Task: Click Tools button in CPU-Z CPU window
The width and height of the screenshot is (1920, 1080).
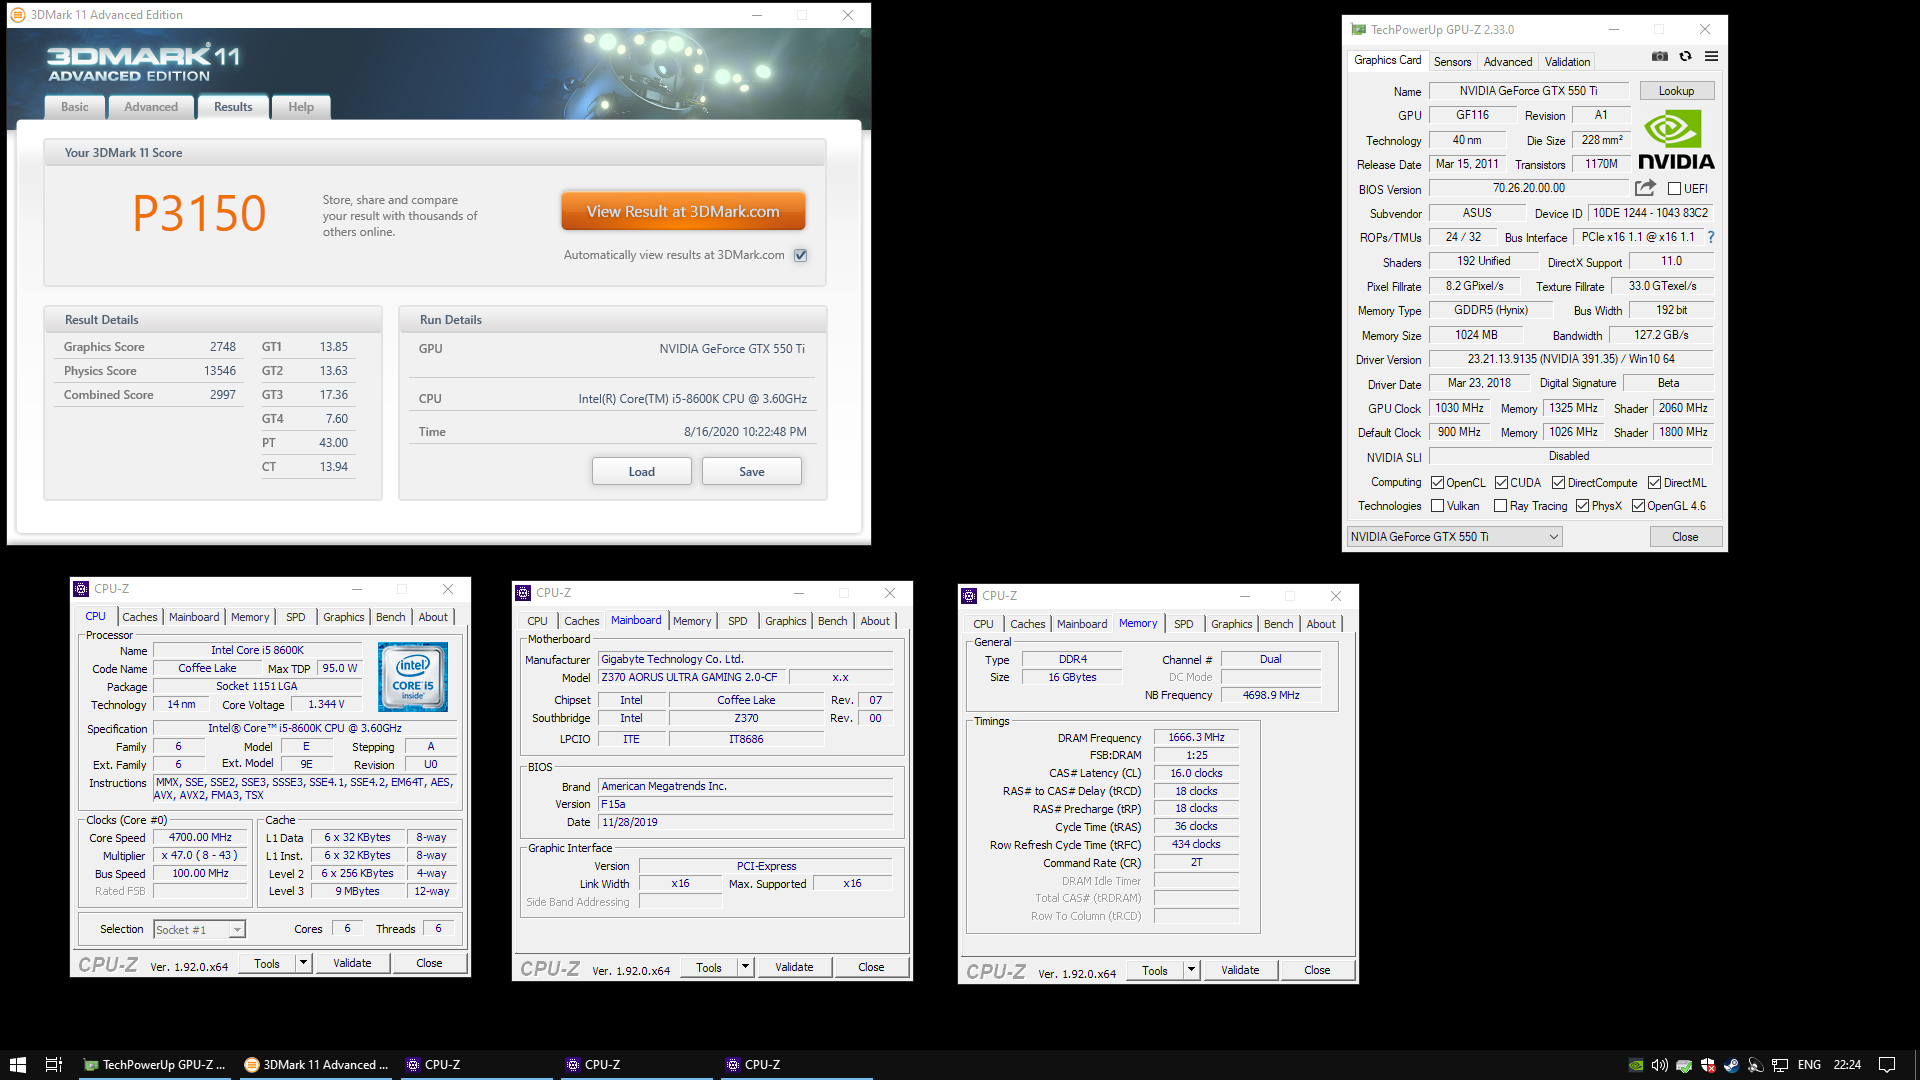Action: coord(268,963)
